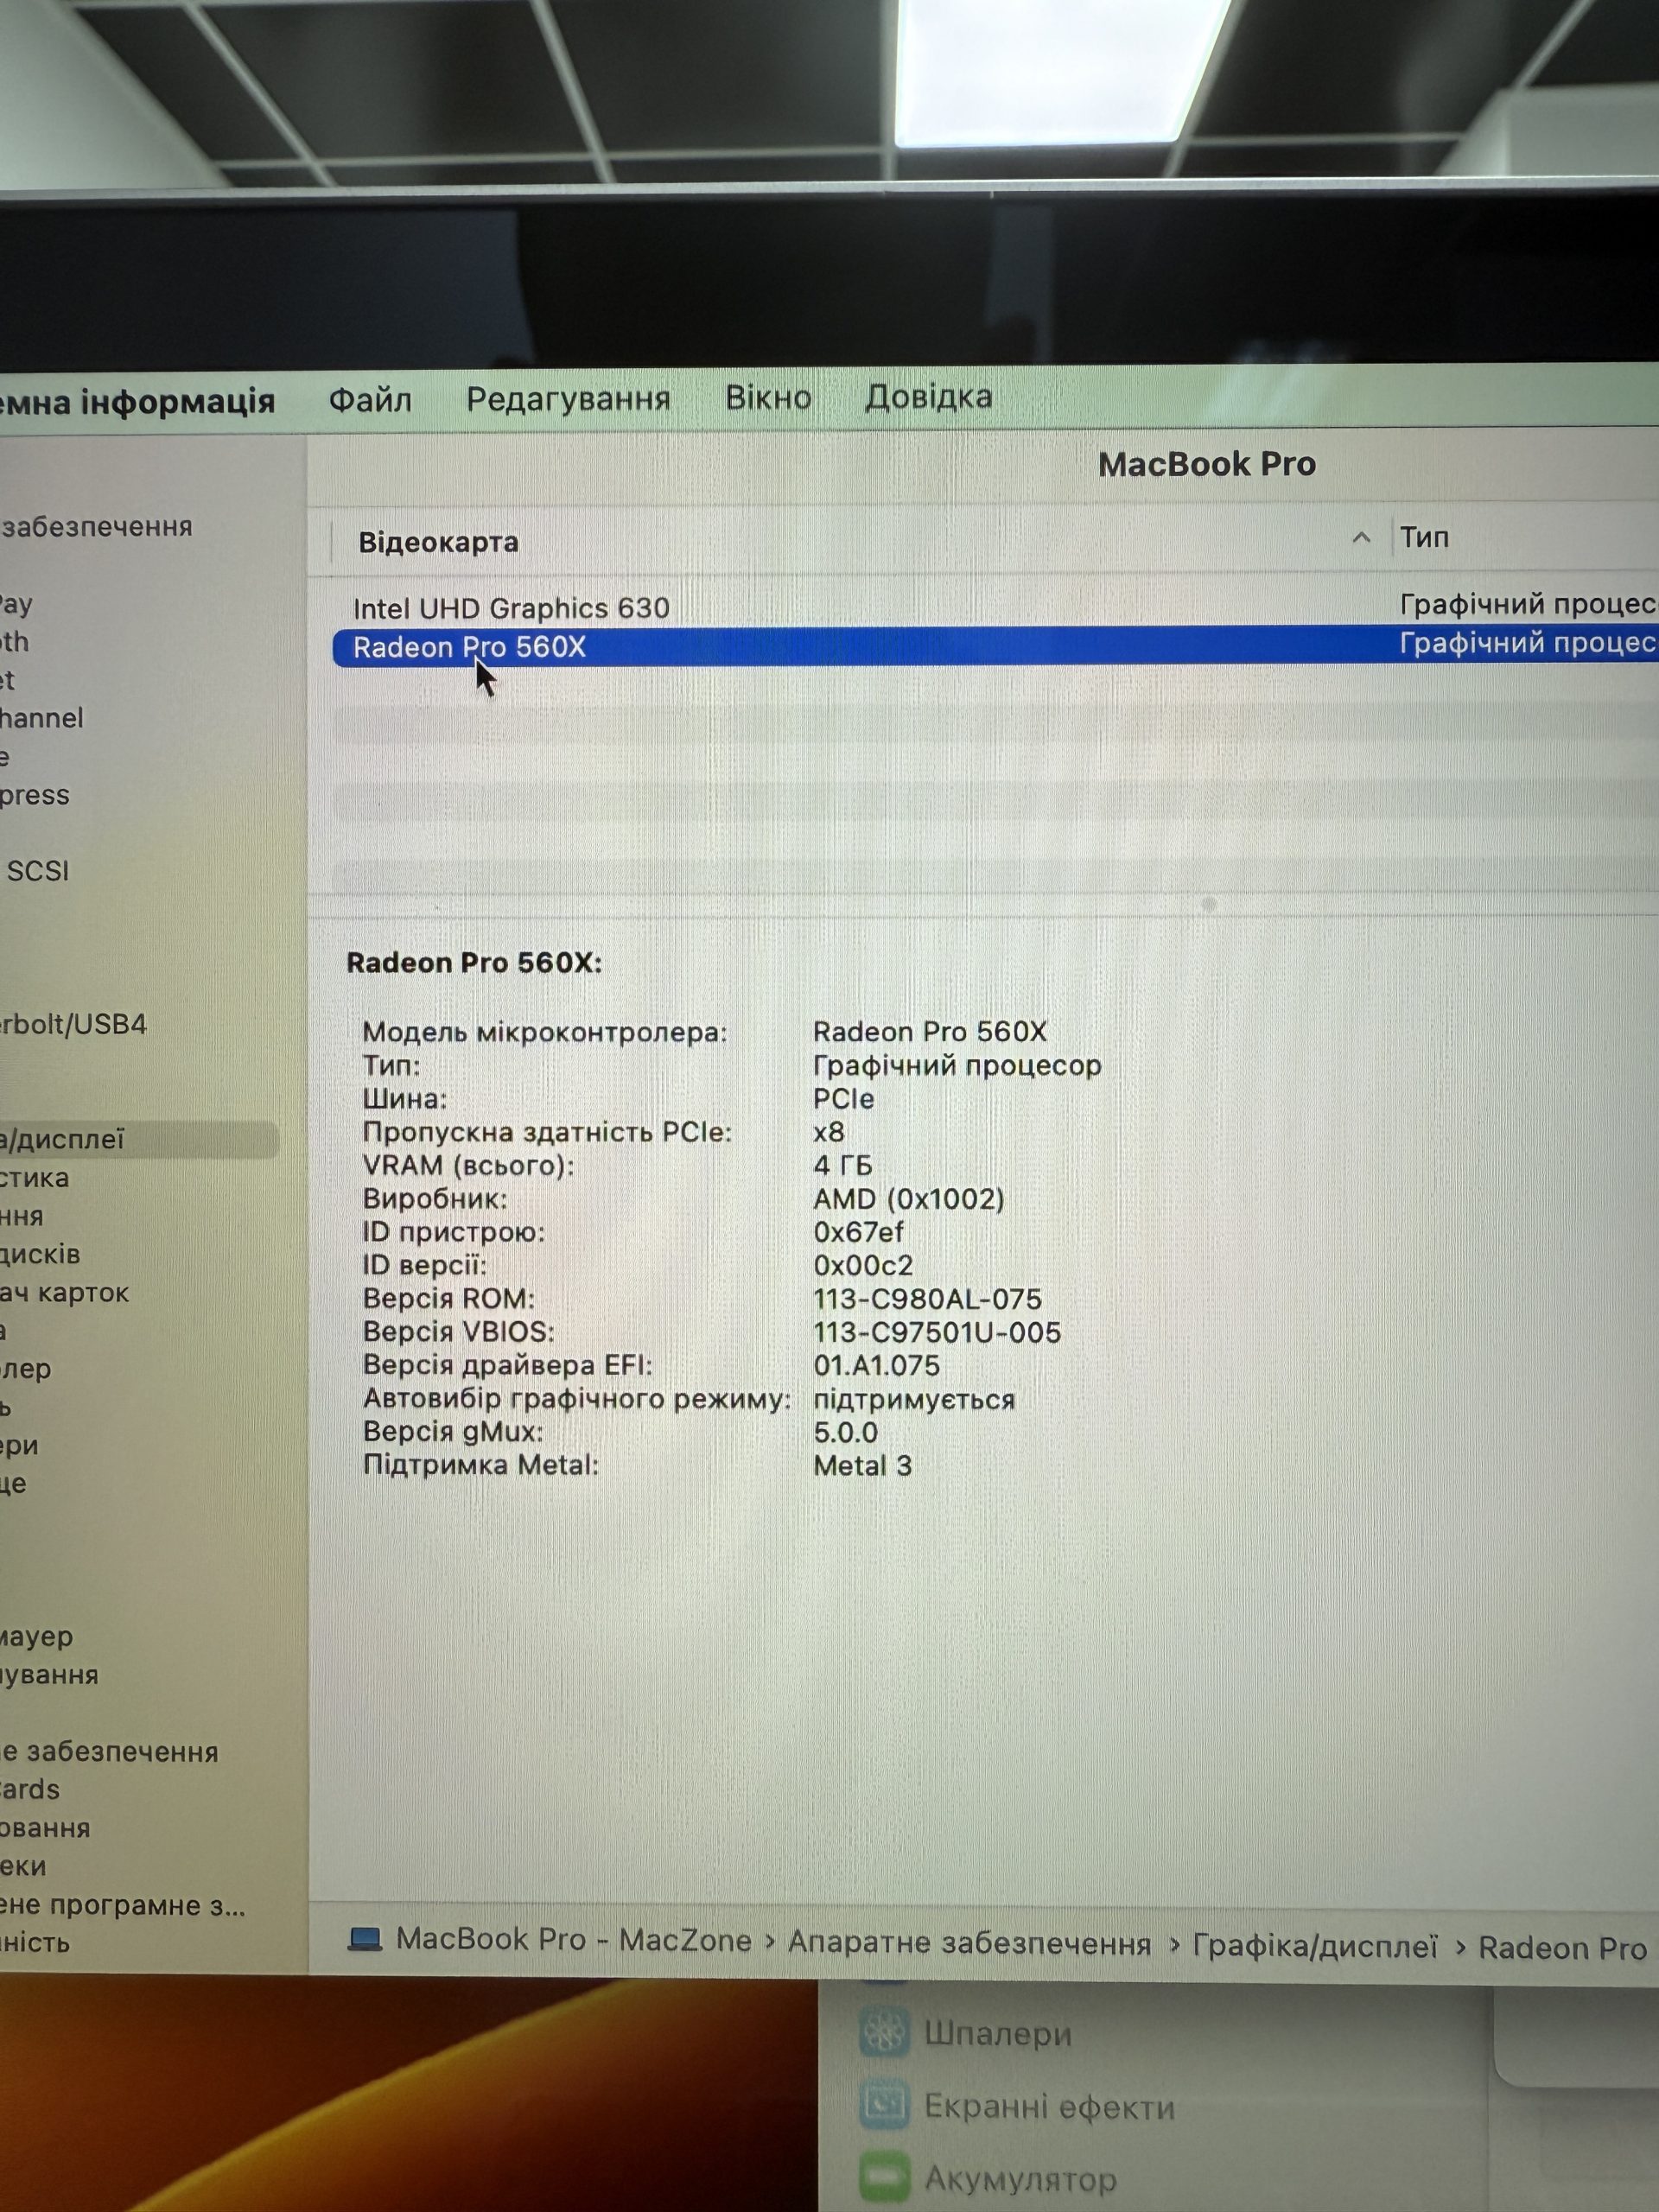Click the PCIe width value x8
This screenshot has width=1659, height=2212.
click(829, 1132)
